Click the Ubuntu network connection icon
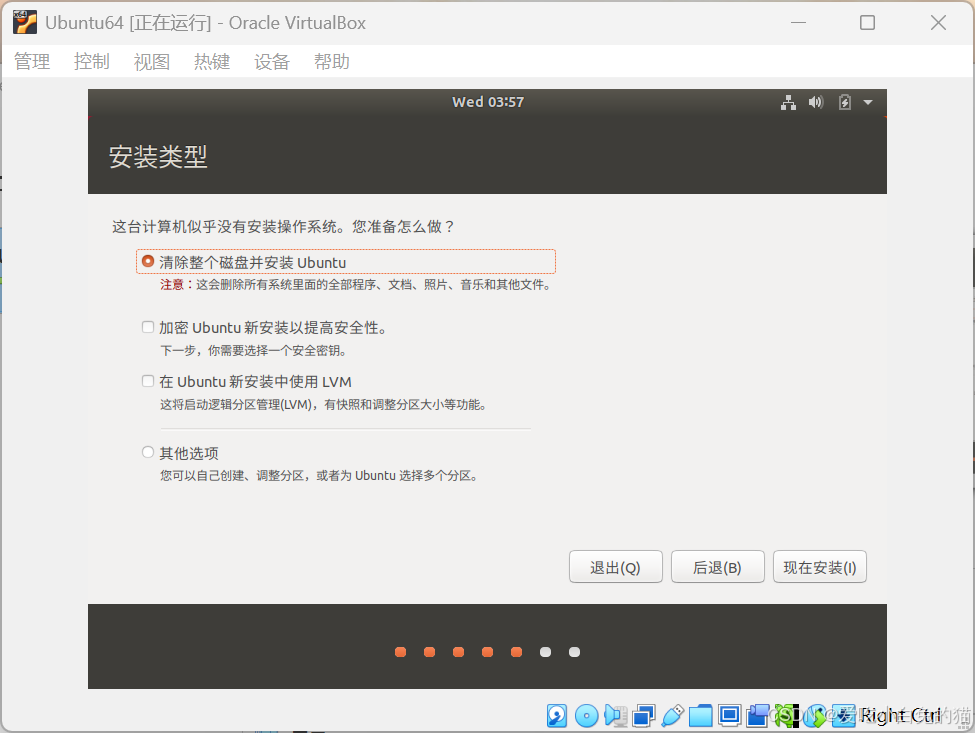 click(788, 103)
